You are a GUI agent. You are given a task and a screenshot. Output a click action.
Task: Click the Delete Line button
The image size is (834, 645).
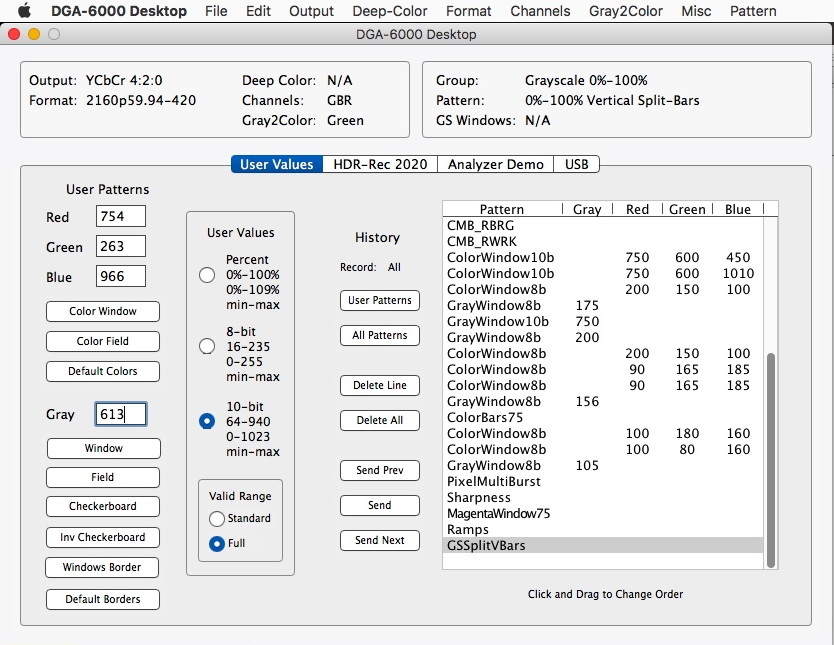coord(379,386)
